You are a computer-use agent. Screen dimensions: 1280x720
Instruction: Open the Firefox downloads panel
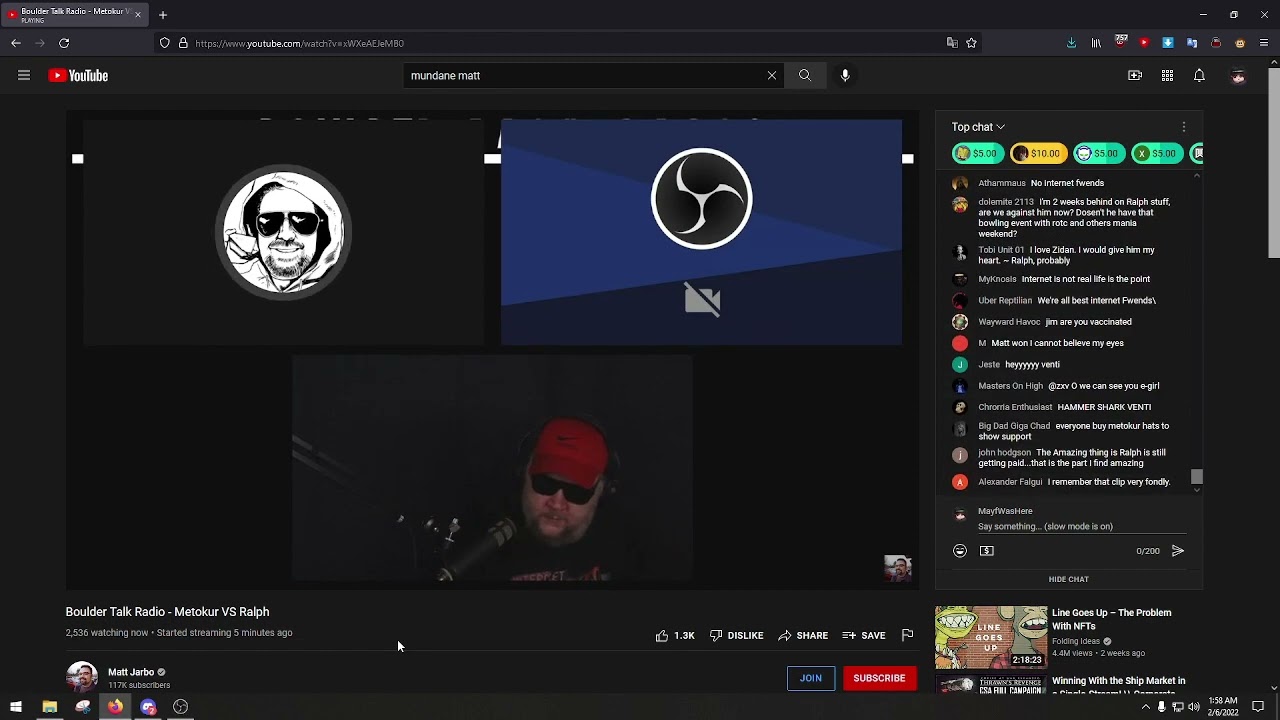tap(1072, 43)
